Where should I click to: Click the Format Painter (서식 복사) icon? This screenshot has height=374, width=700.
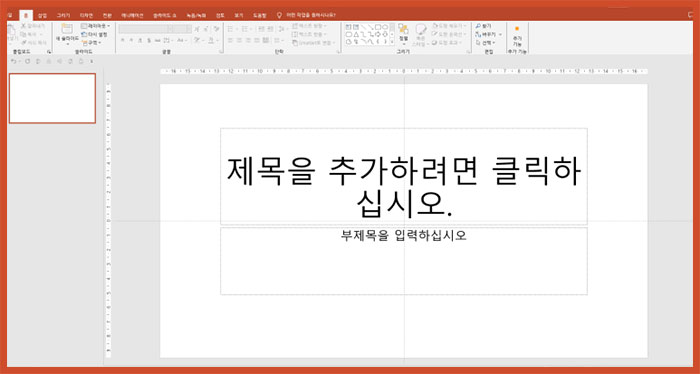pyautogui.click(x=23, y=43)
